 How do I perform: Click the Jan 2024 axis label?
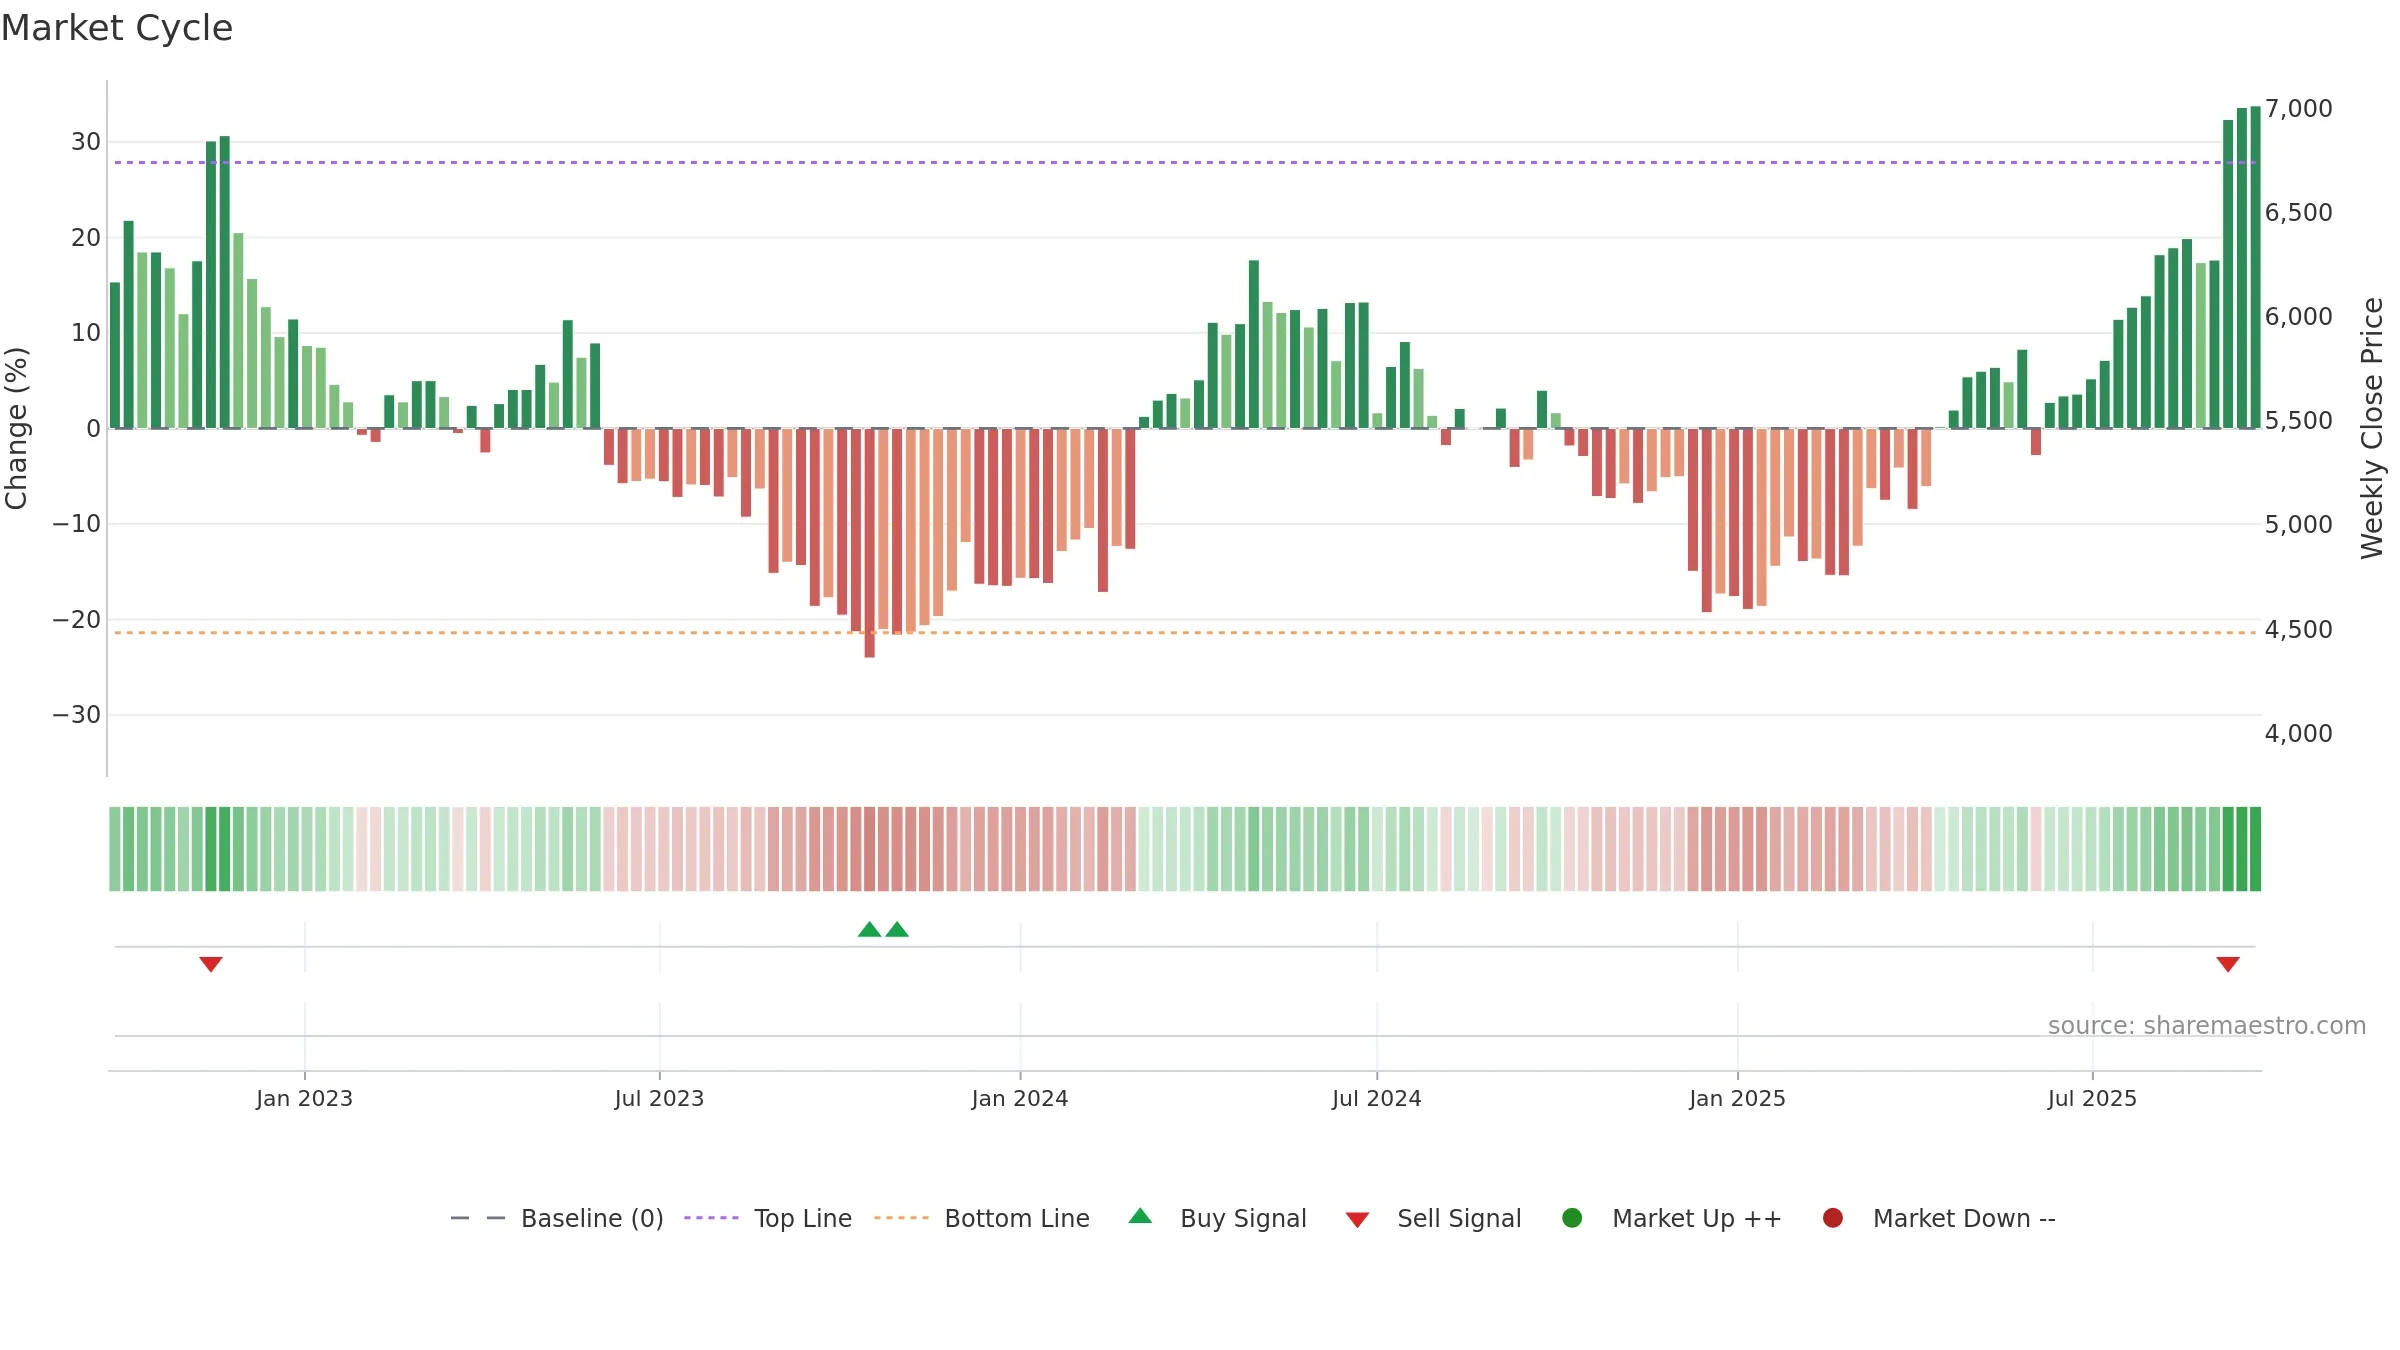pyautogui.click(x=1020, y=1098)
